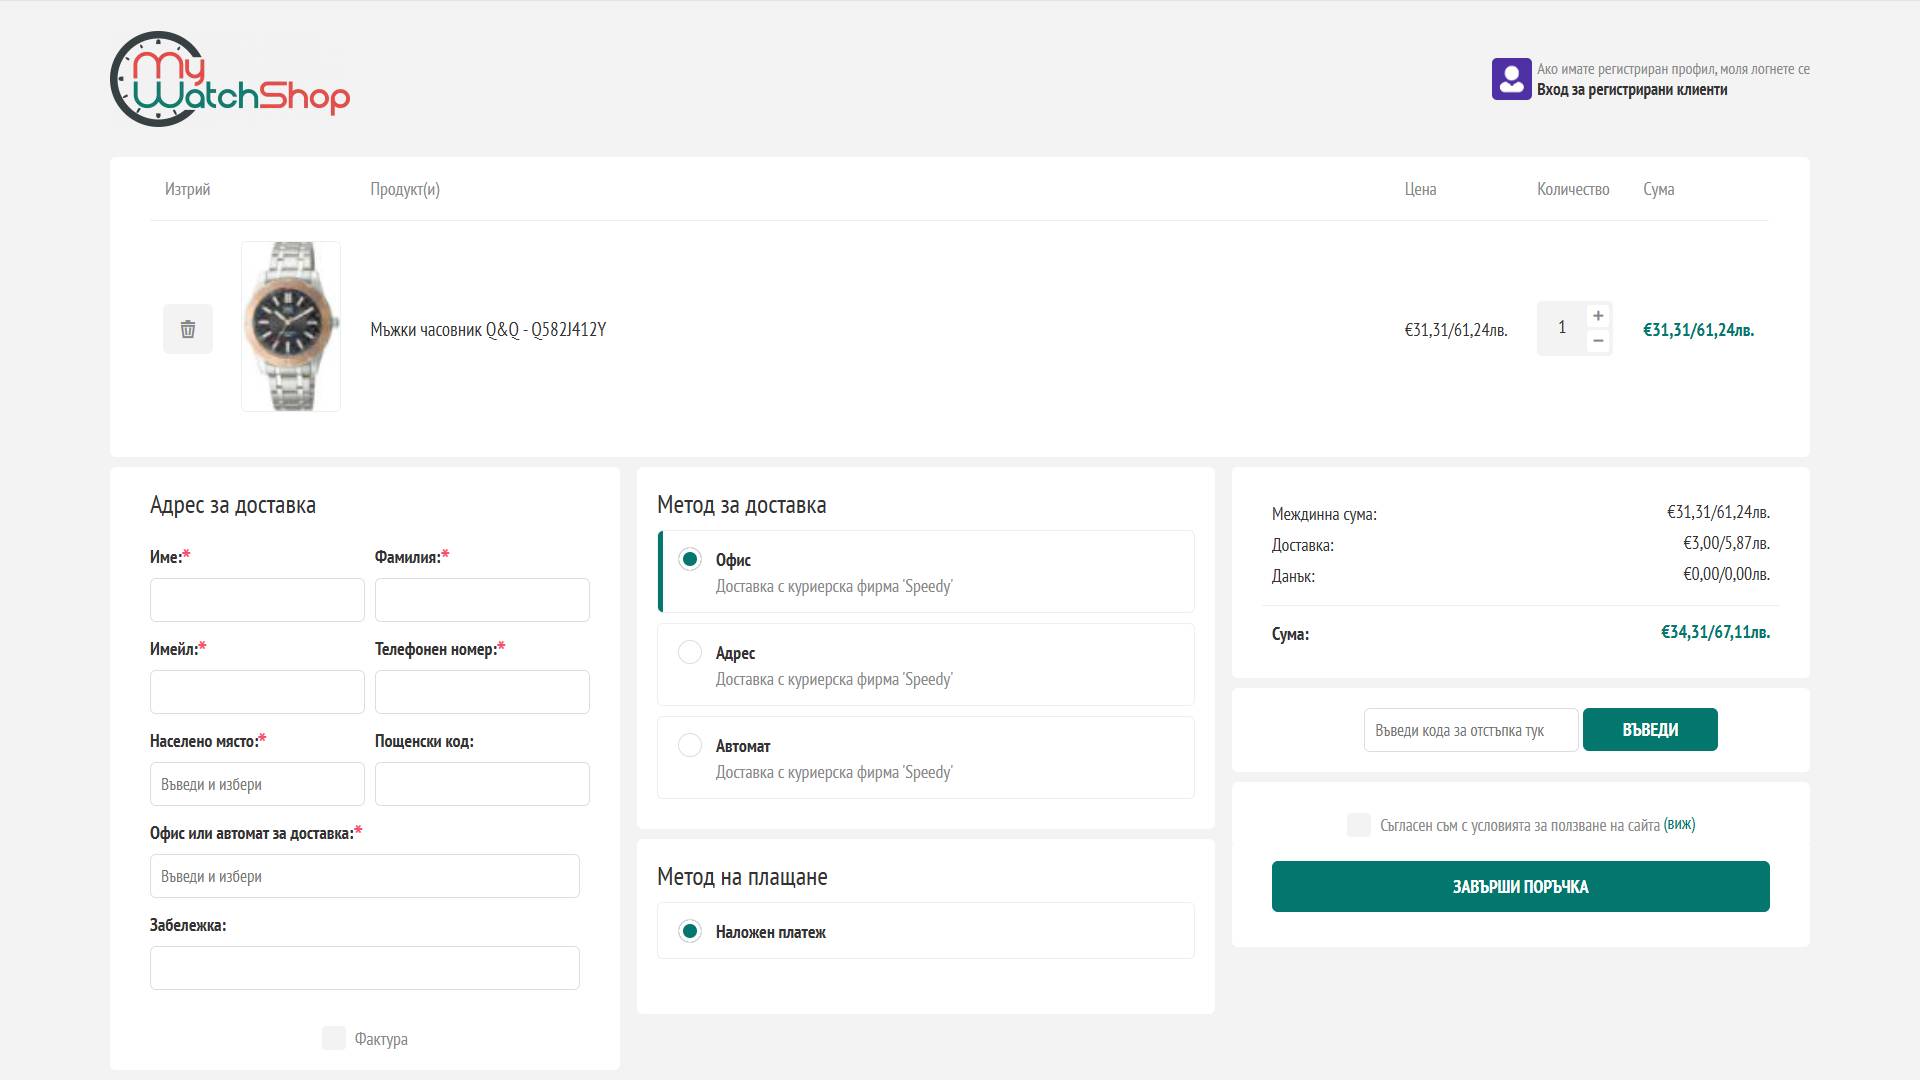The image size is (1920, 1080).
Task: Check the Фактура invoice checkbox
Action: [334, 1038]
